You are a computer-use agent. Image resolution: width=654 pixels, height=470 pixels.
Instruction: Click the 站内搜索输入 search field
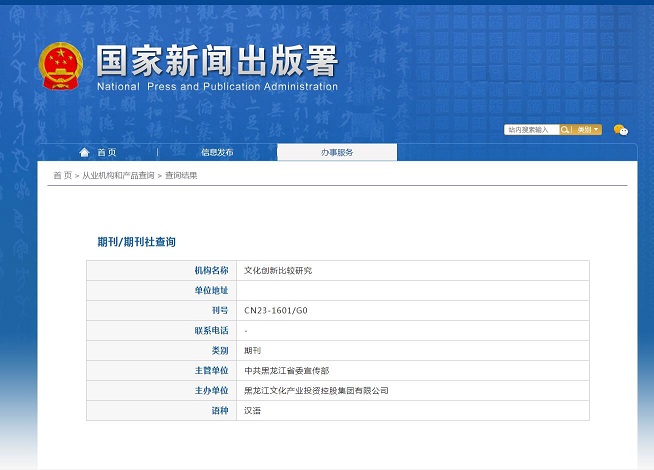[x=530, y=130]
